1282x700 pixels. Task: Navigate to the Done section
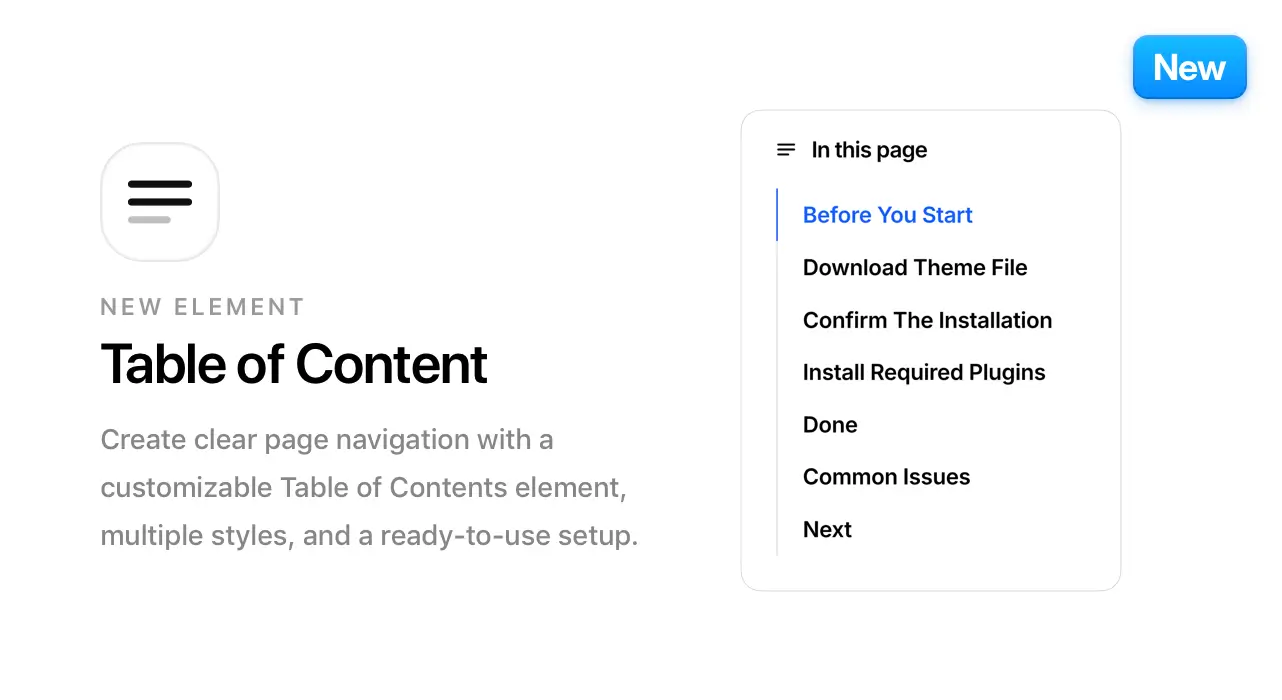point(830,425)
